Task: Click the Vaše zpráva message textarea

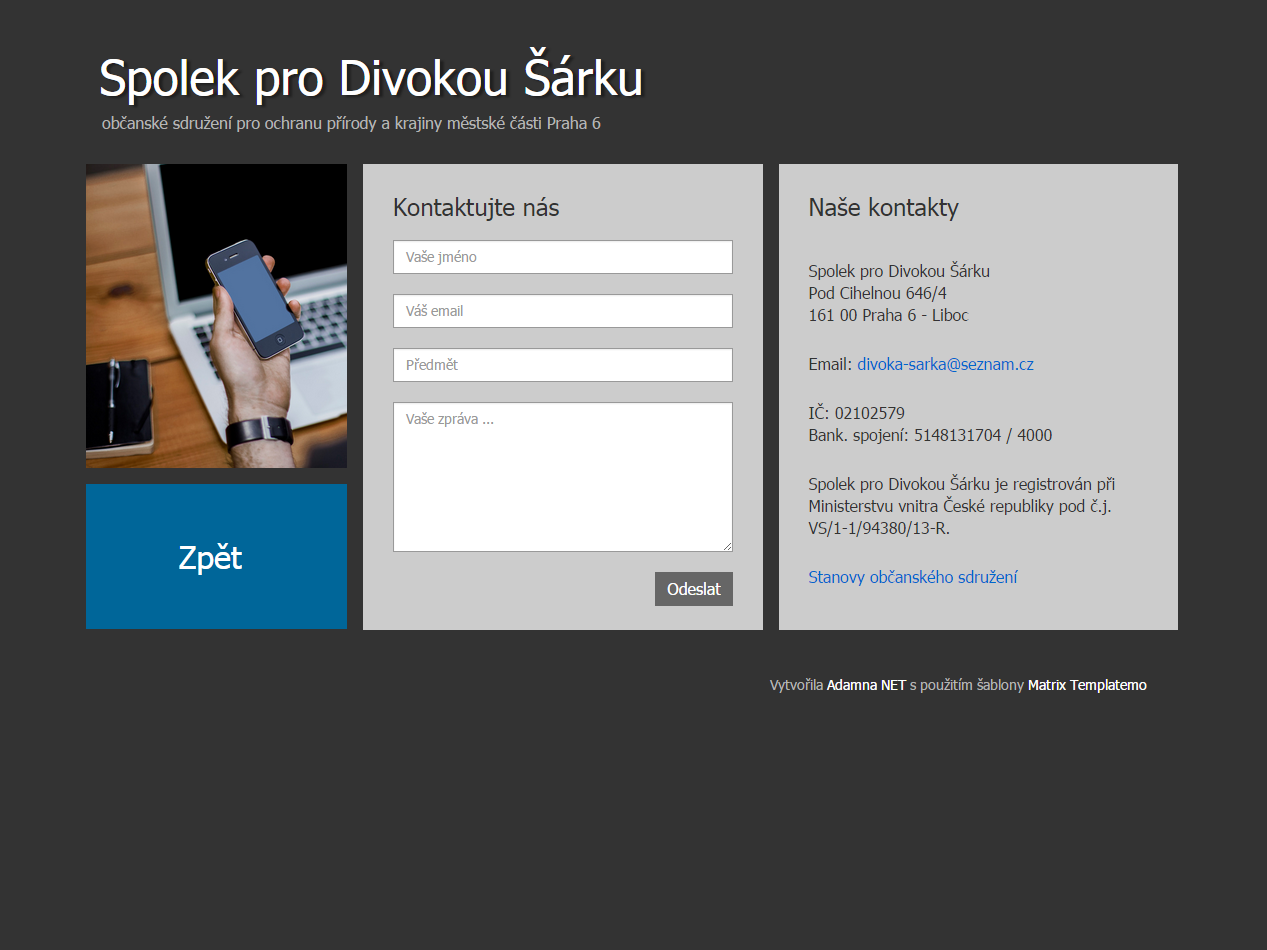Action: (563, 477)
